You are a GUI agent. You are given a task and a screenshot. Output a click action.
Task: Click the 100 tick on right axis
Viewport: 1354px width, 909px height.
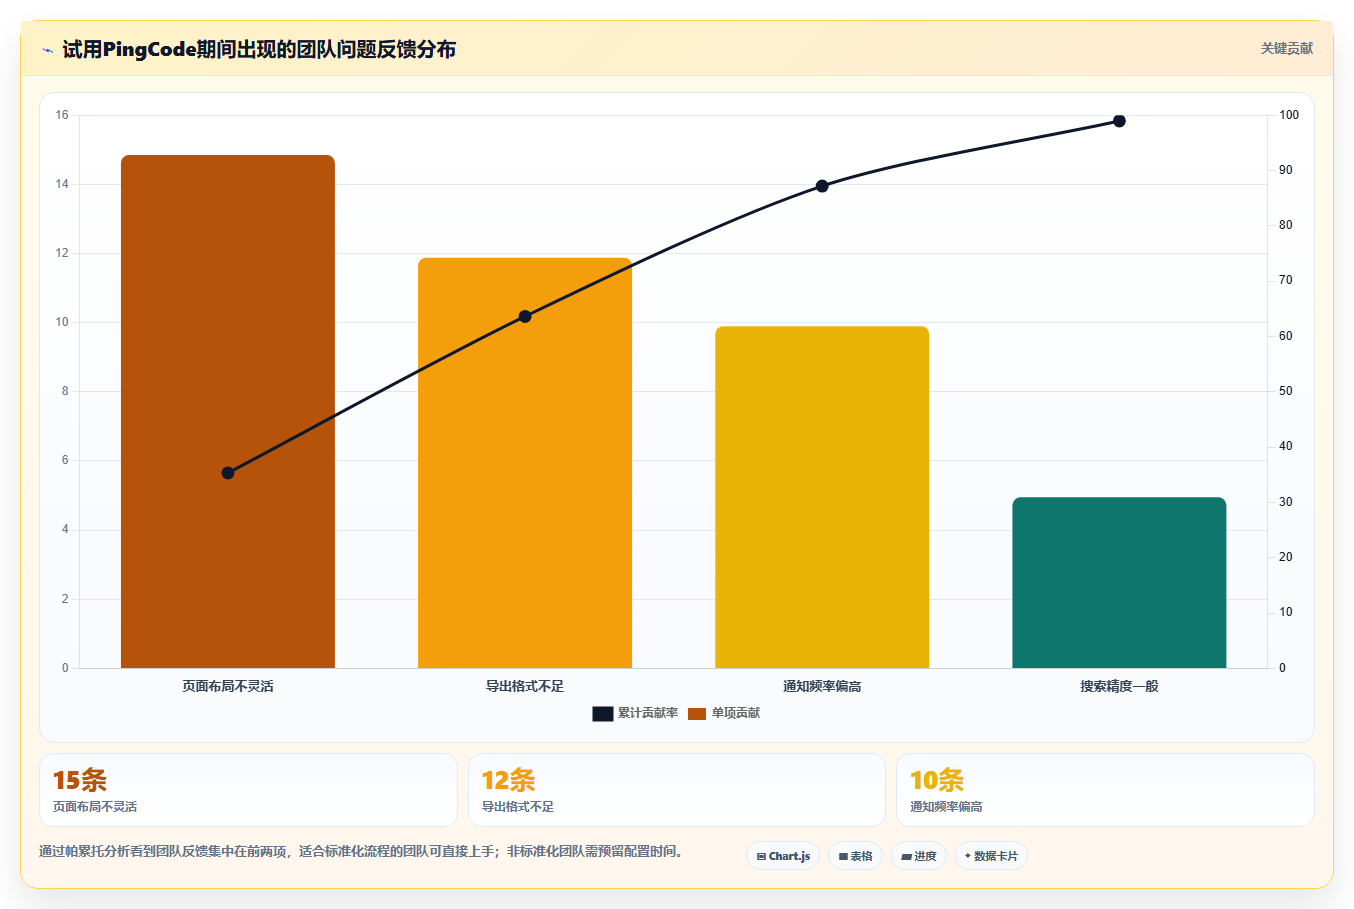[1289, 115]
